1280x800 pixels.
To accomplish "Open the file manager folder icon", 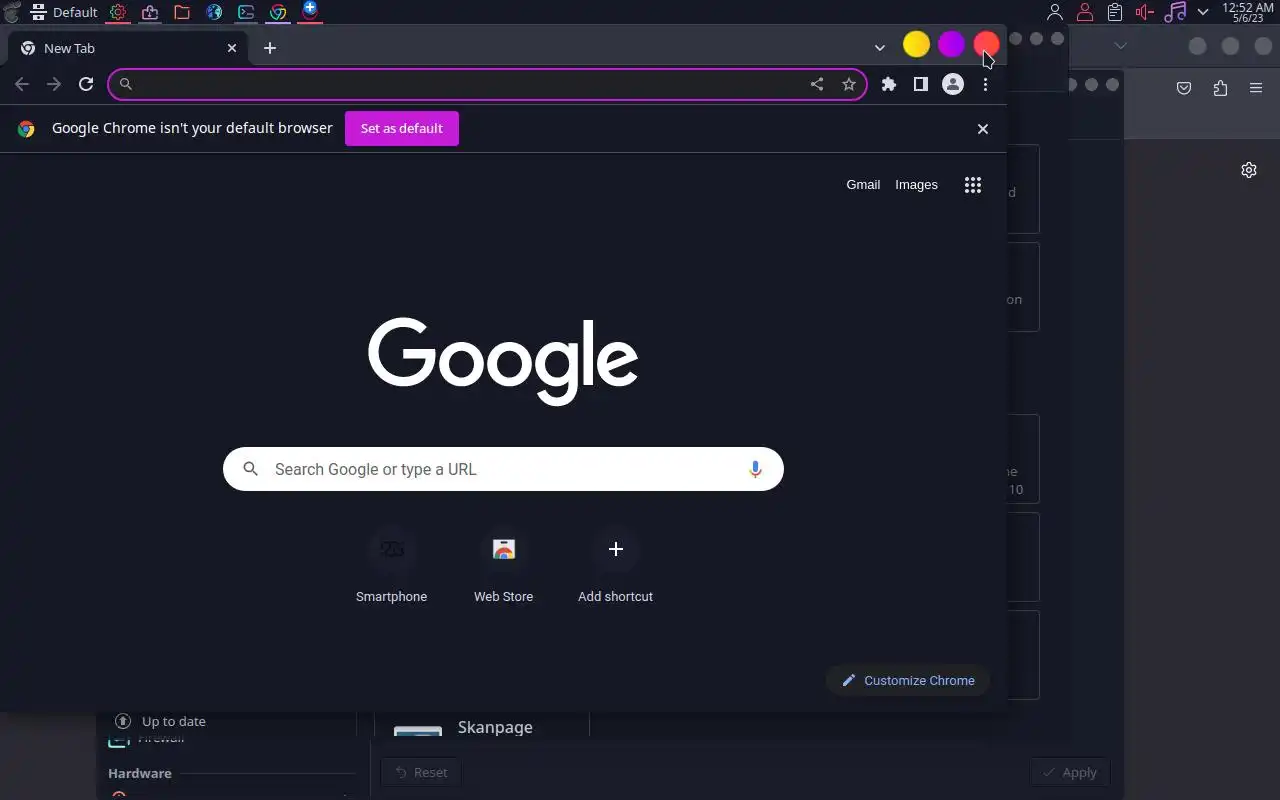I will pyautogui.click(x=182, y=12).
